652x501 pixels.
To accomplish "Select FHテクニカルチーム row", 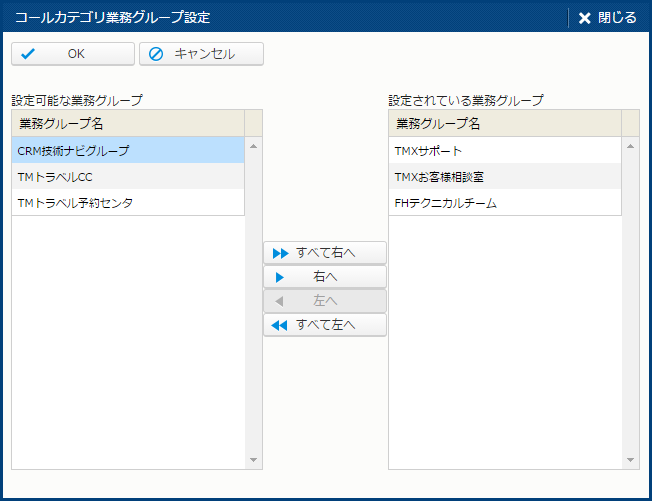I will (504, 203).
